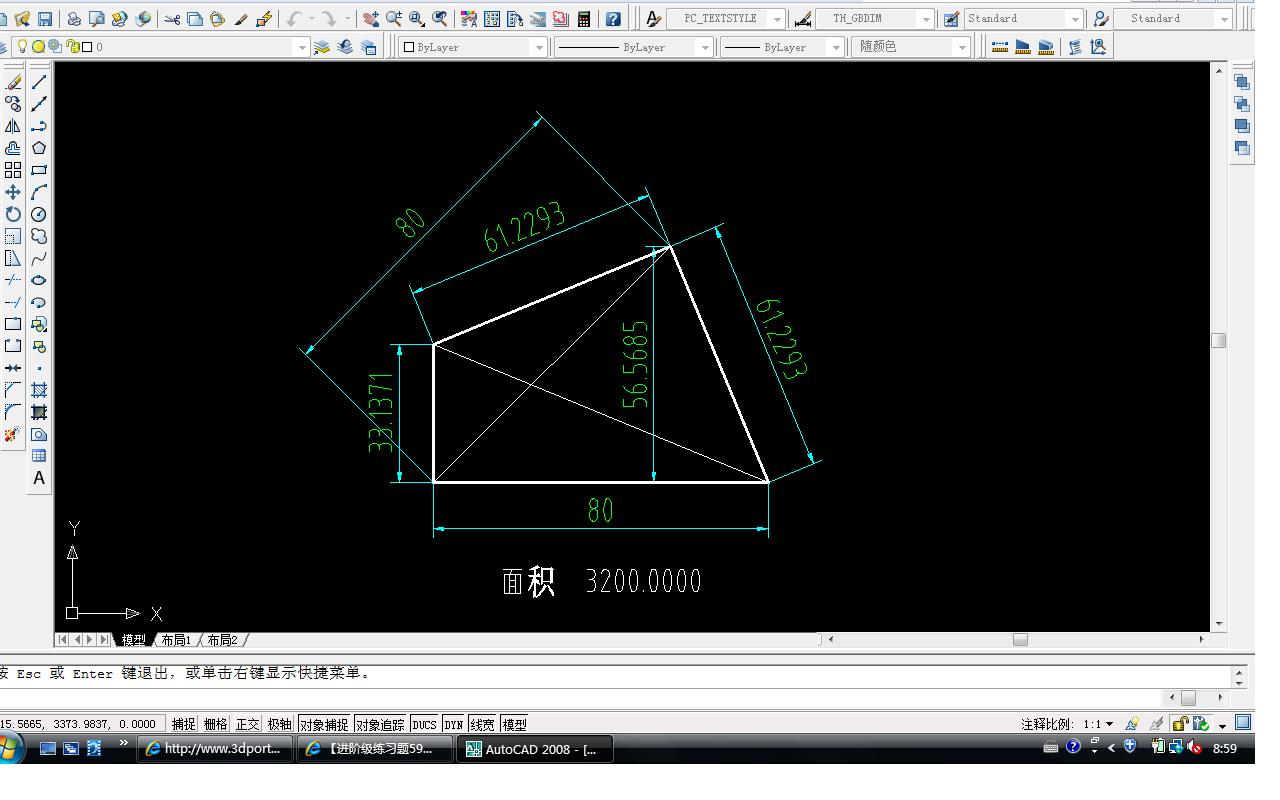The height and width of the screenshot is (800, 1280).
Task: Open the ByLayer linetype dropdown
Action: coord(705,47)
